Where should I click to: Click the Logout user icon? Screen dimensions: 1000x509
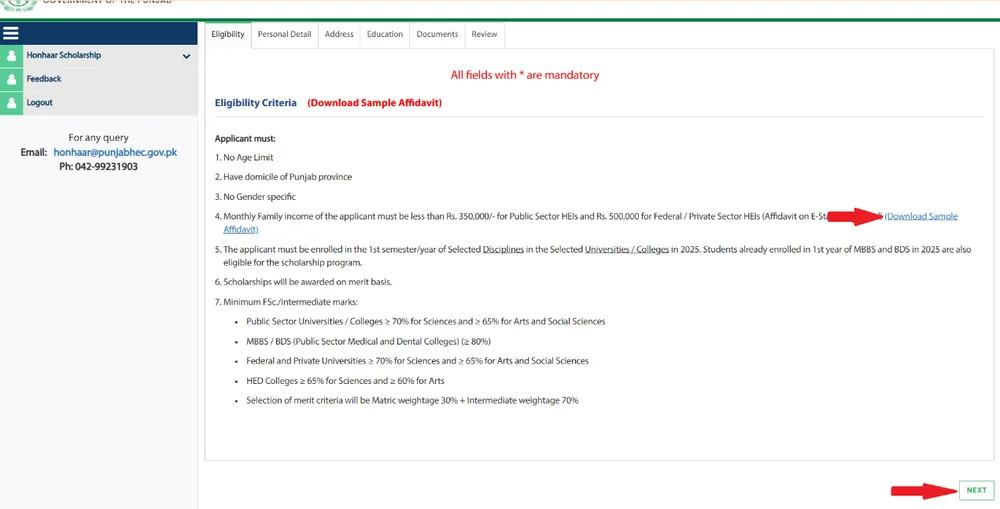coord(11,103)
